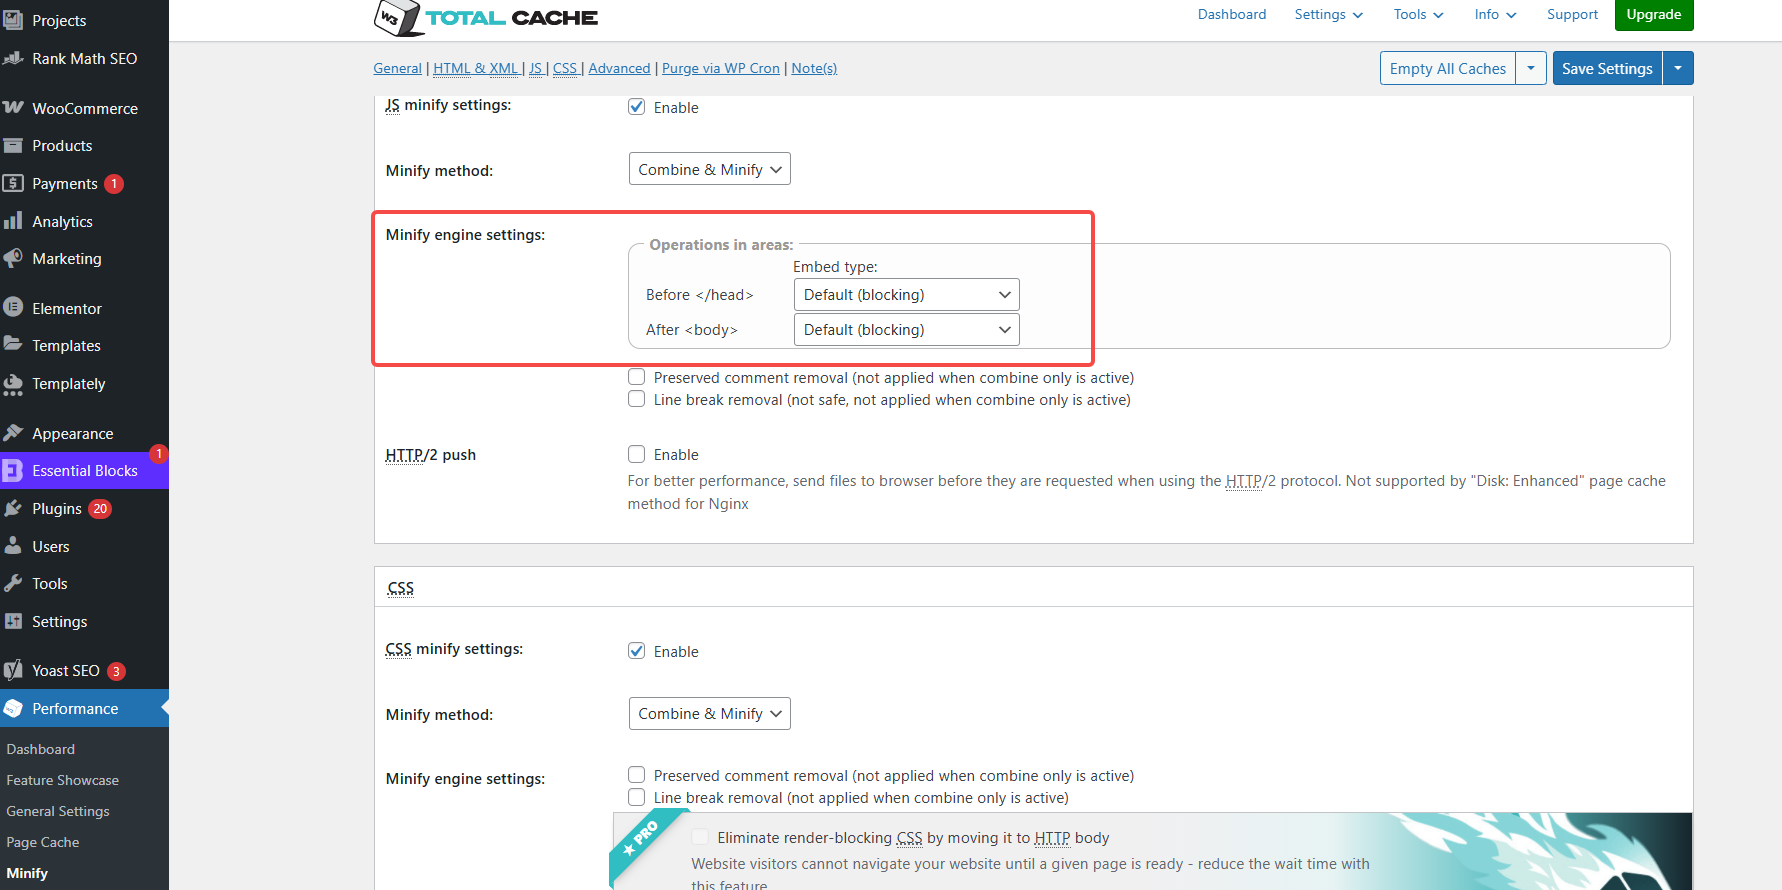The image size is (1782, 890).
Task: Click the Tools wrench icon
Action: [13, 583]
